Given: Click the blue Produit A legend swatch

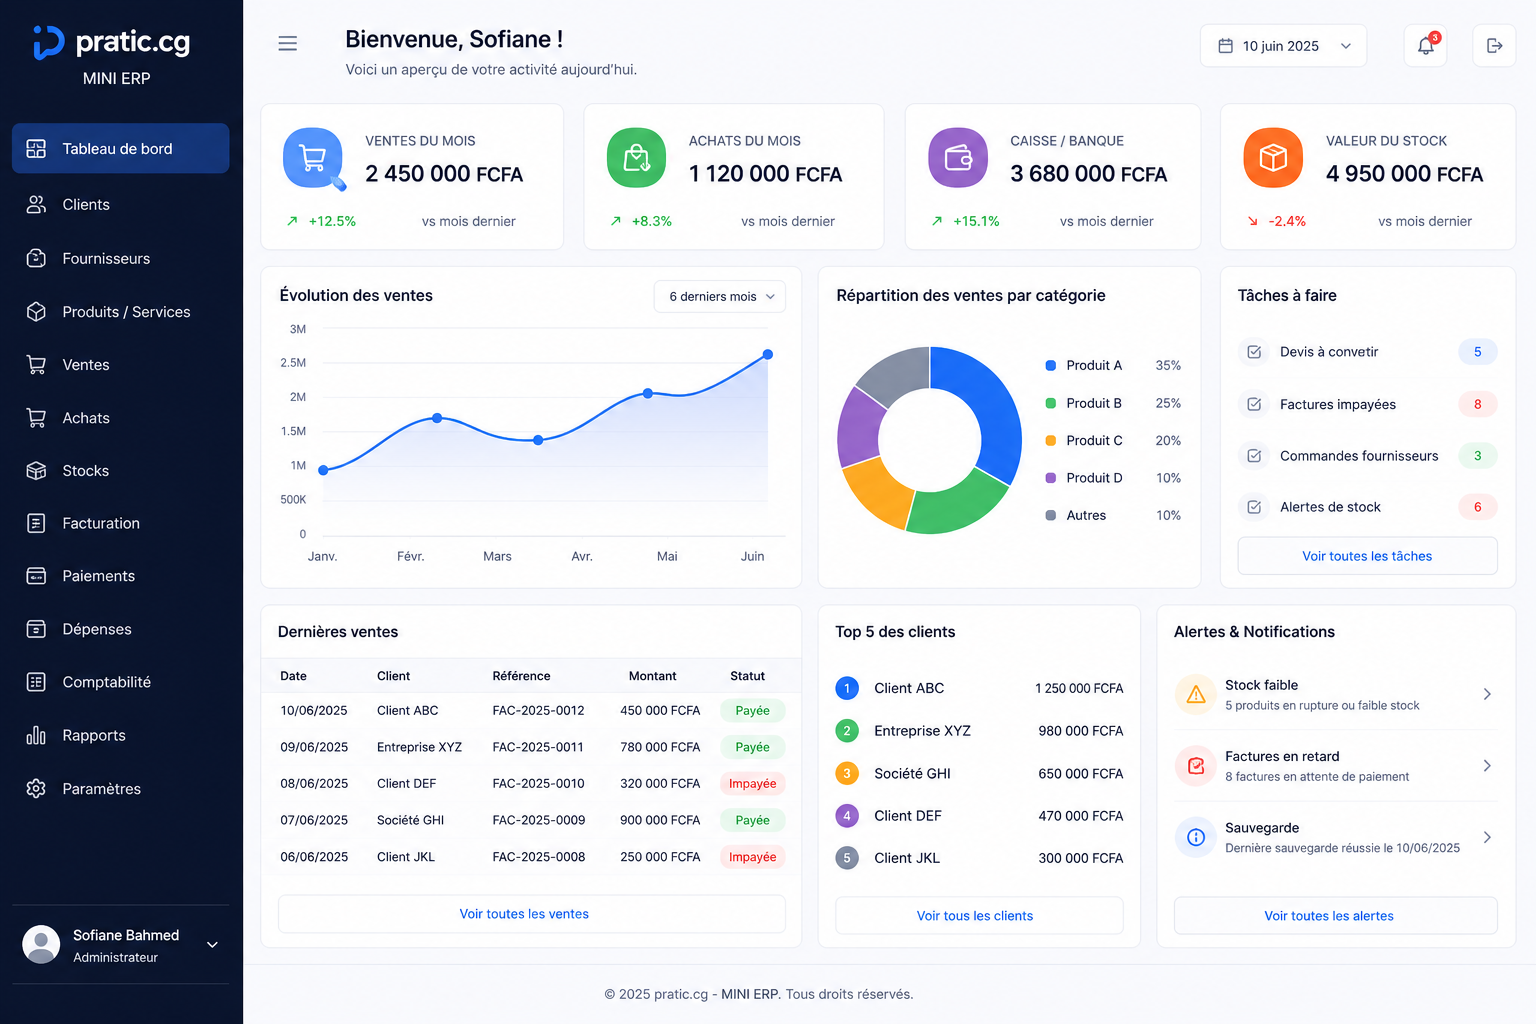Looking at the screenshot, I should (1050, 366).
